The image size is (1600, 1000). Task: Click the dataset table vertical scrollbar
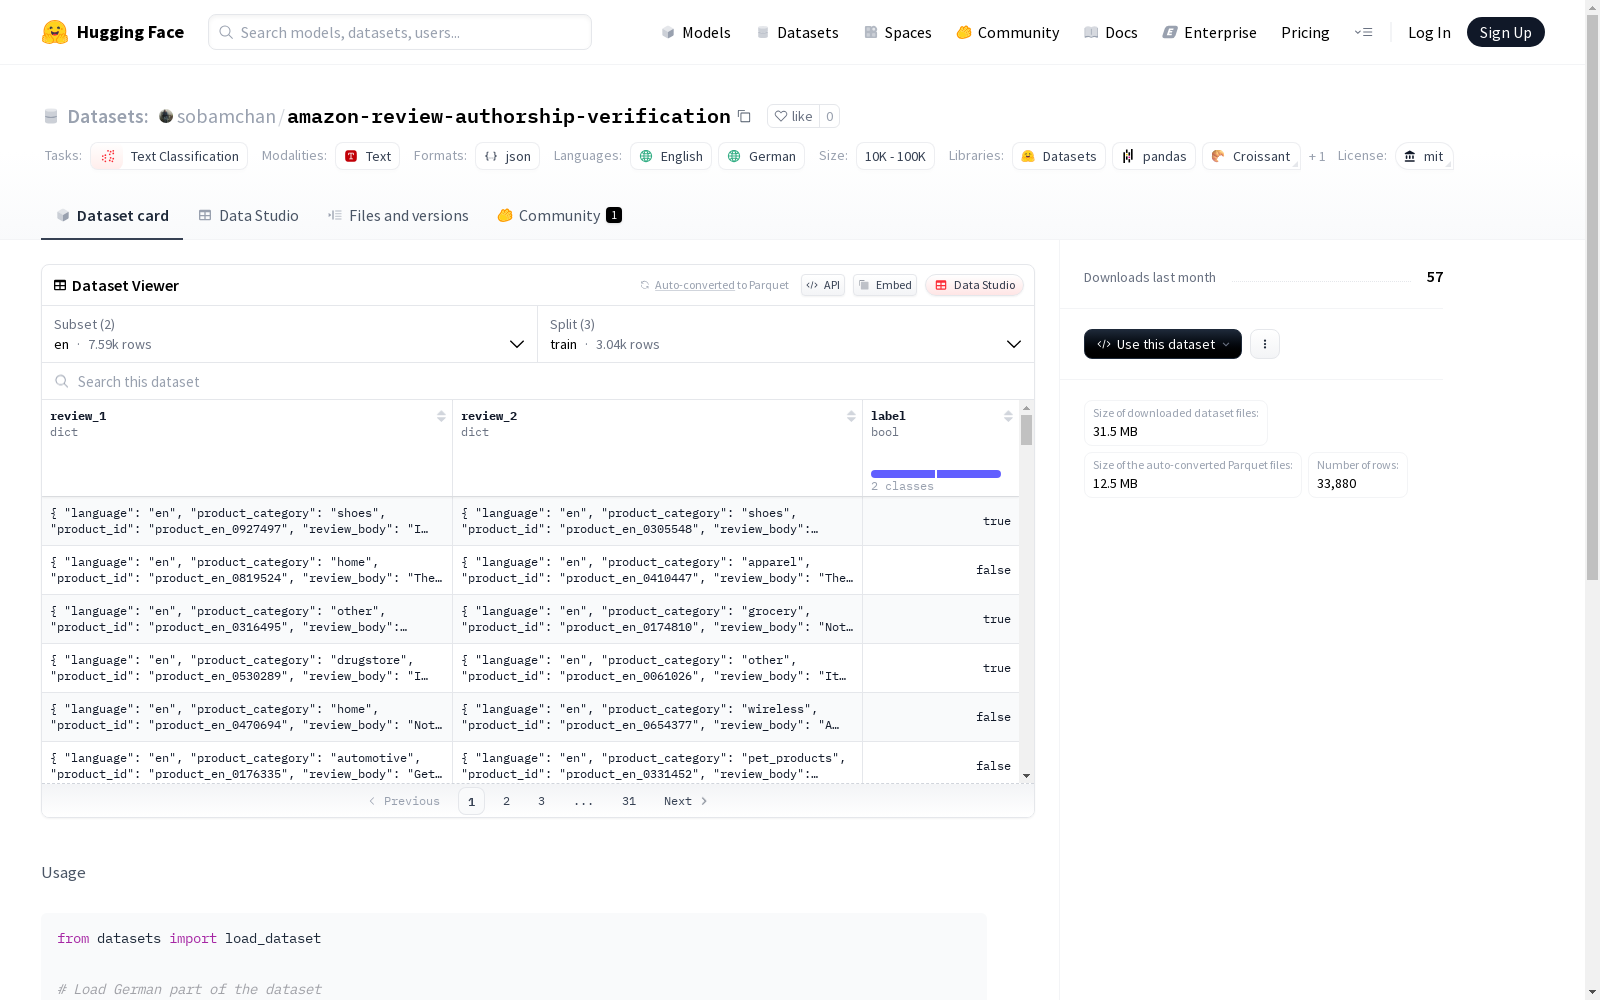click(1026, 430)
